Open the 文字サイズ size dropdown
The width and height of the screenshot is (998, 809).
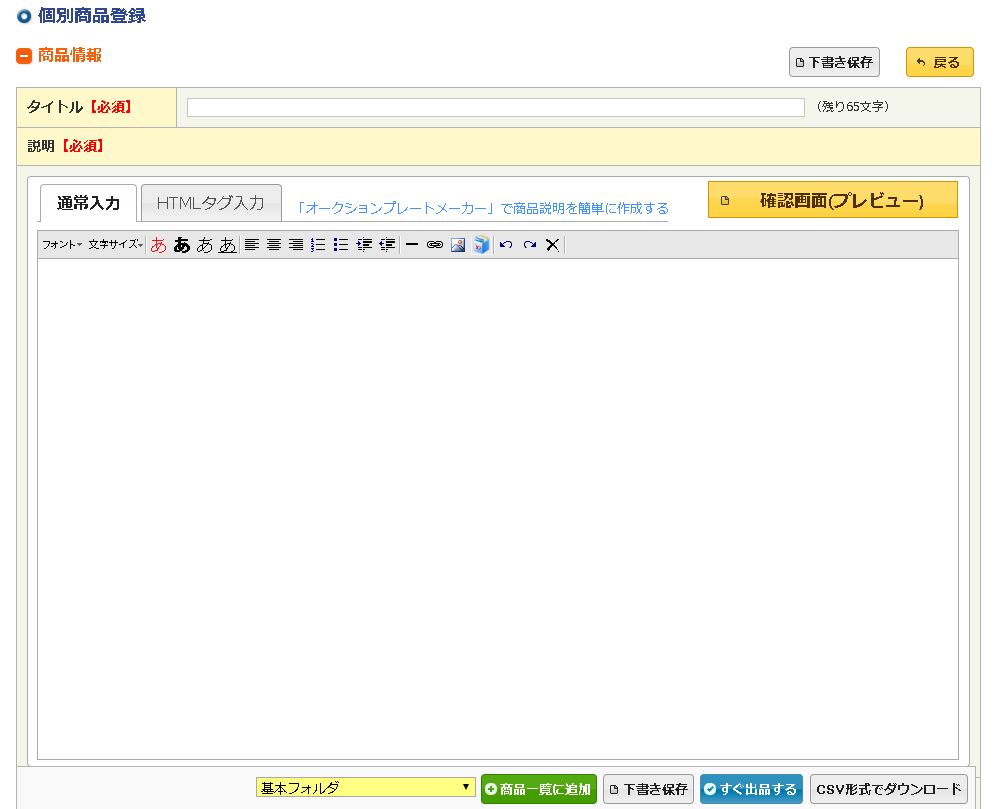pos(115,245)
